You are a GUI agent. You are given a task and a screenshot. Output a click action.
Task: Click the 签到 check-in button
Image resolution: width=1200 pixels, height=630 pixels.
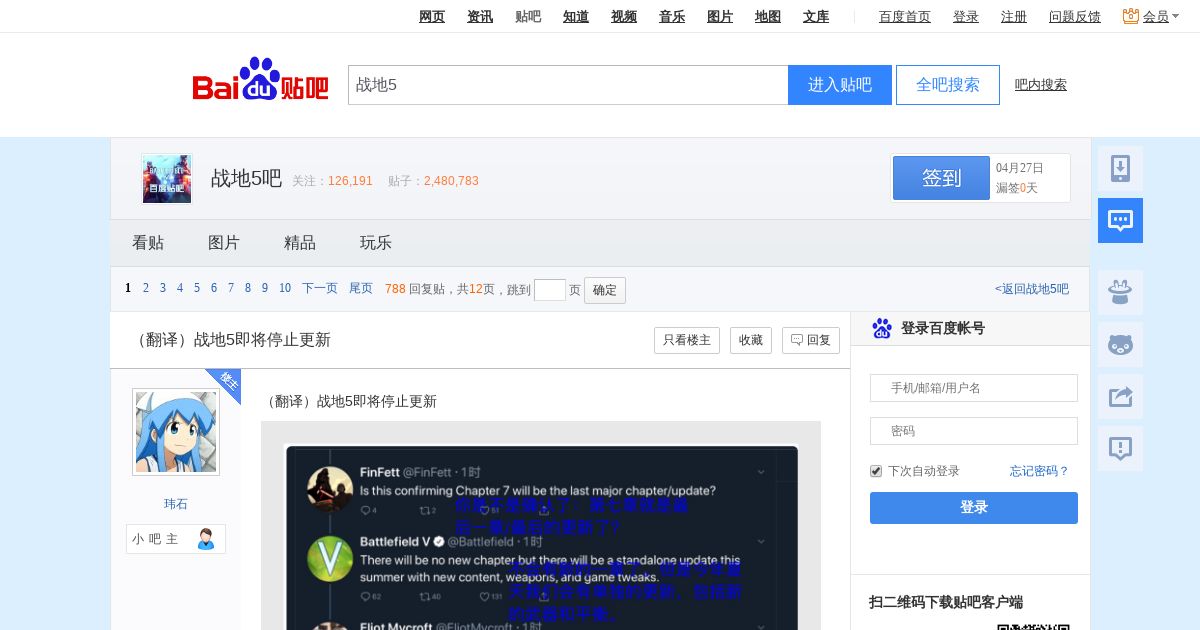tap(941, 178)
